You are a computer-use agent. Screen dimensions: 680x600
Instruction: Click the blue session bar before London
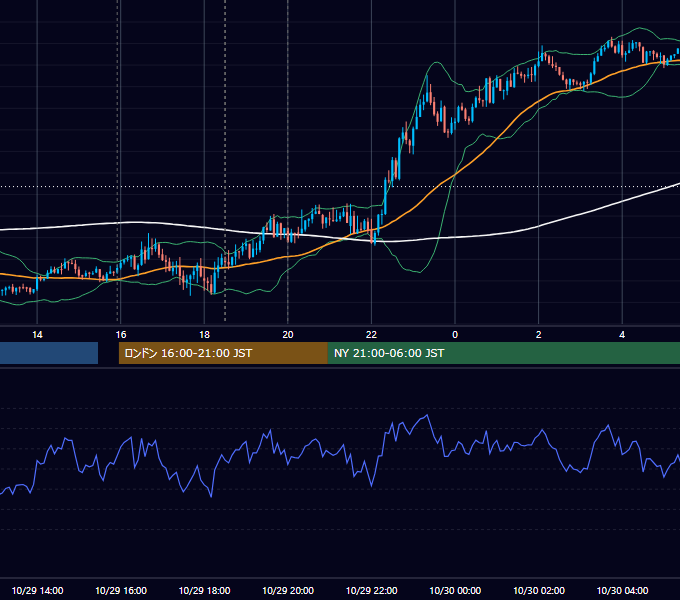click(49, 353)
